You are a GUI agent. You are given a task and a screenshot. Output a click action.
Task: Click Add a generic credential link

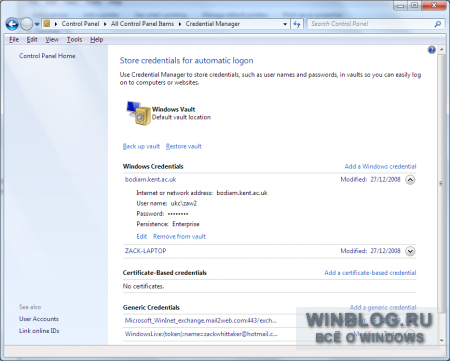point(383,307)
